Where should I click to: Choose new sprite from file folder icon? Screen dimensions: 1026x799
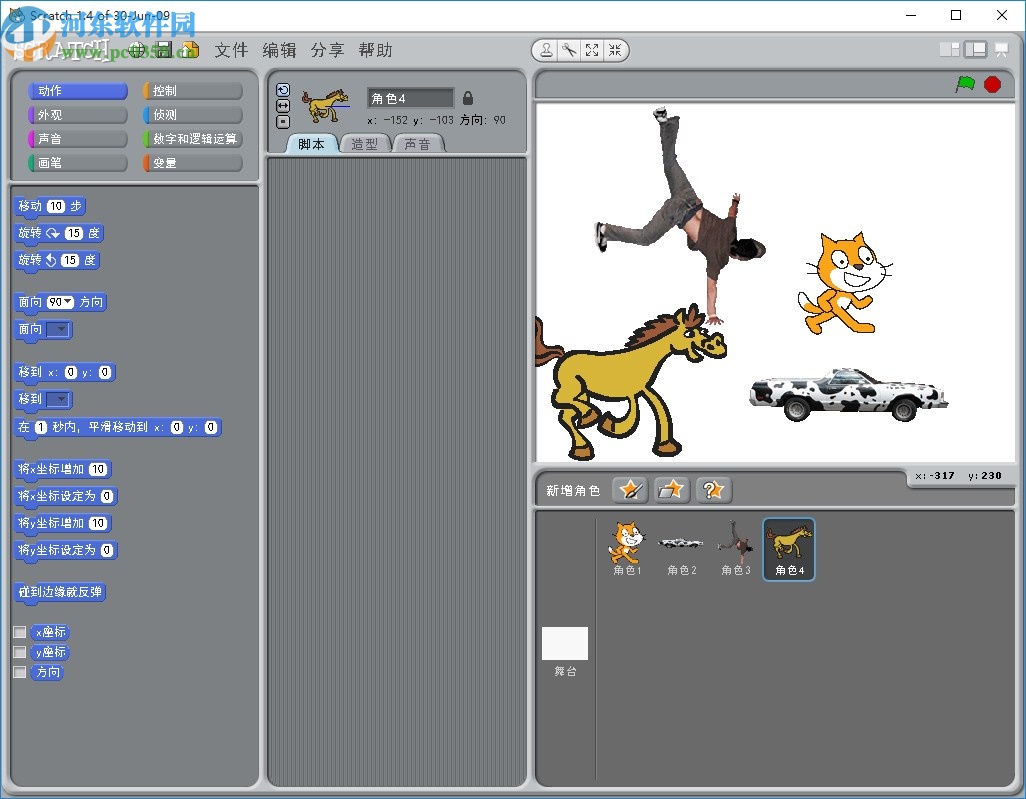tap(672, 490)
